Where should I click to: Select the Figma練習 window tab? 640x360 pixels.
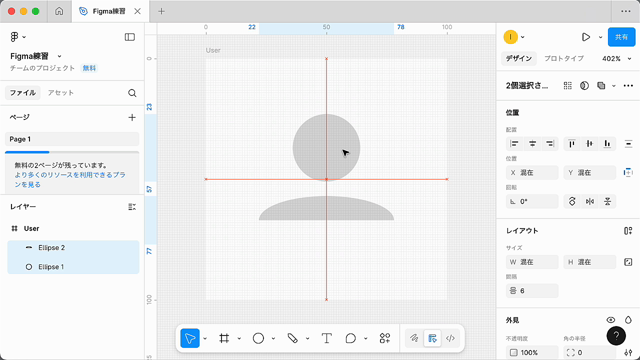click(110, 11)
